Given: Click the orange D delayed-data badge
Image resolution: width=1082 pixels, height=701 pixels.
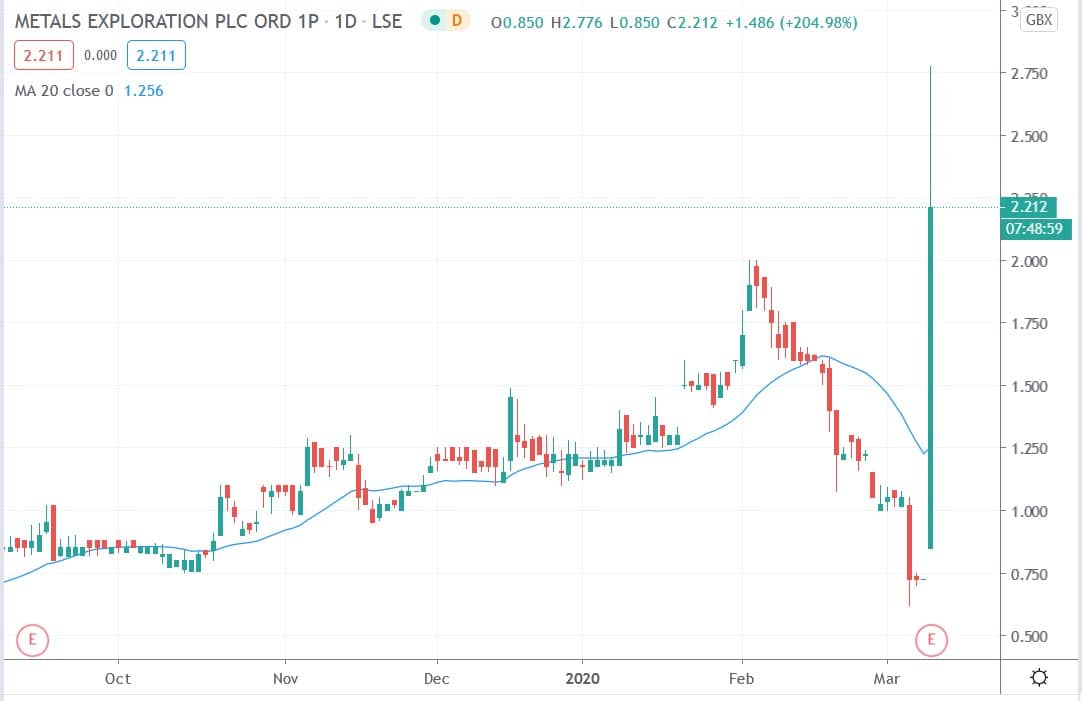Looking at the screenshot, I should [x=456, y=21].
